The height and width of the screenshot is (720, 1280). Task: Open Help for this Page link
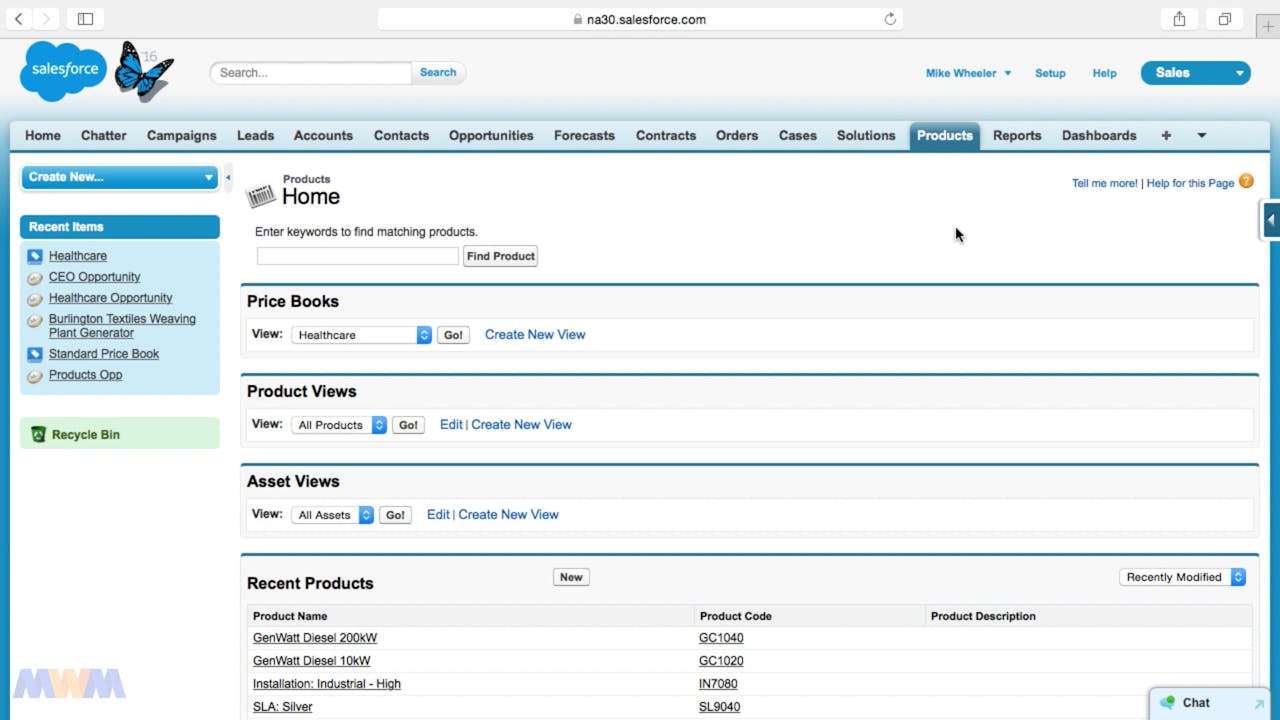tap(1190, 183)
